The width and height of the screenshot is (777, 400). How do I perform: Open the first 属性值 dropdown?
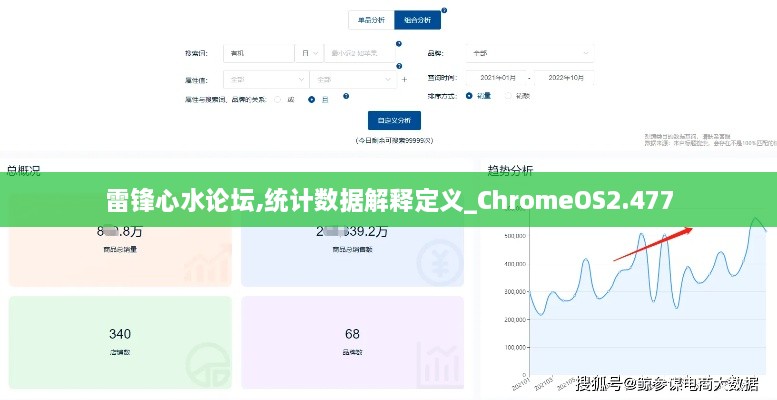pyautogui.click(x=266, y=79)
